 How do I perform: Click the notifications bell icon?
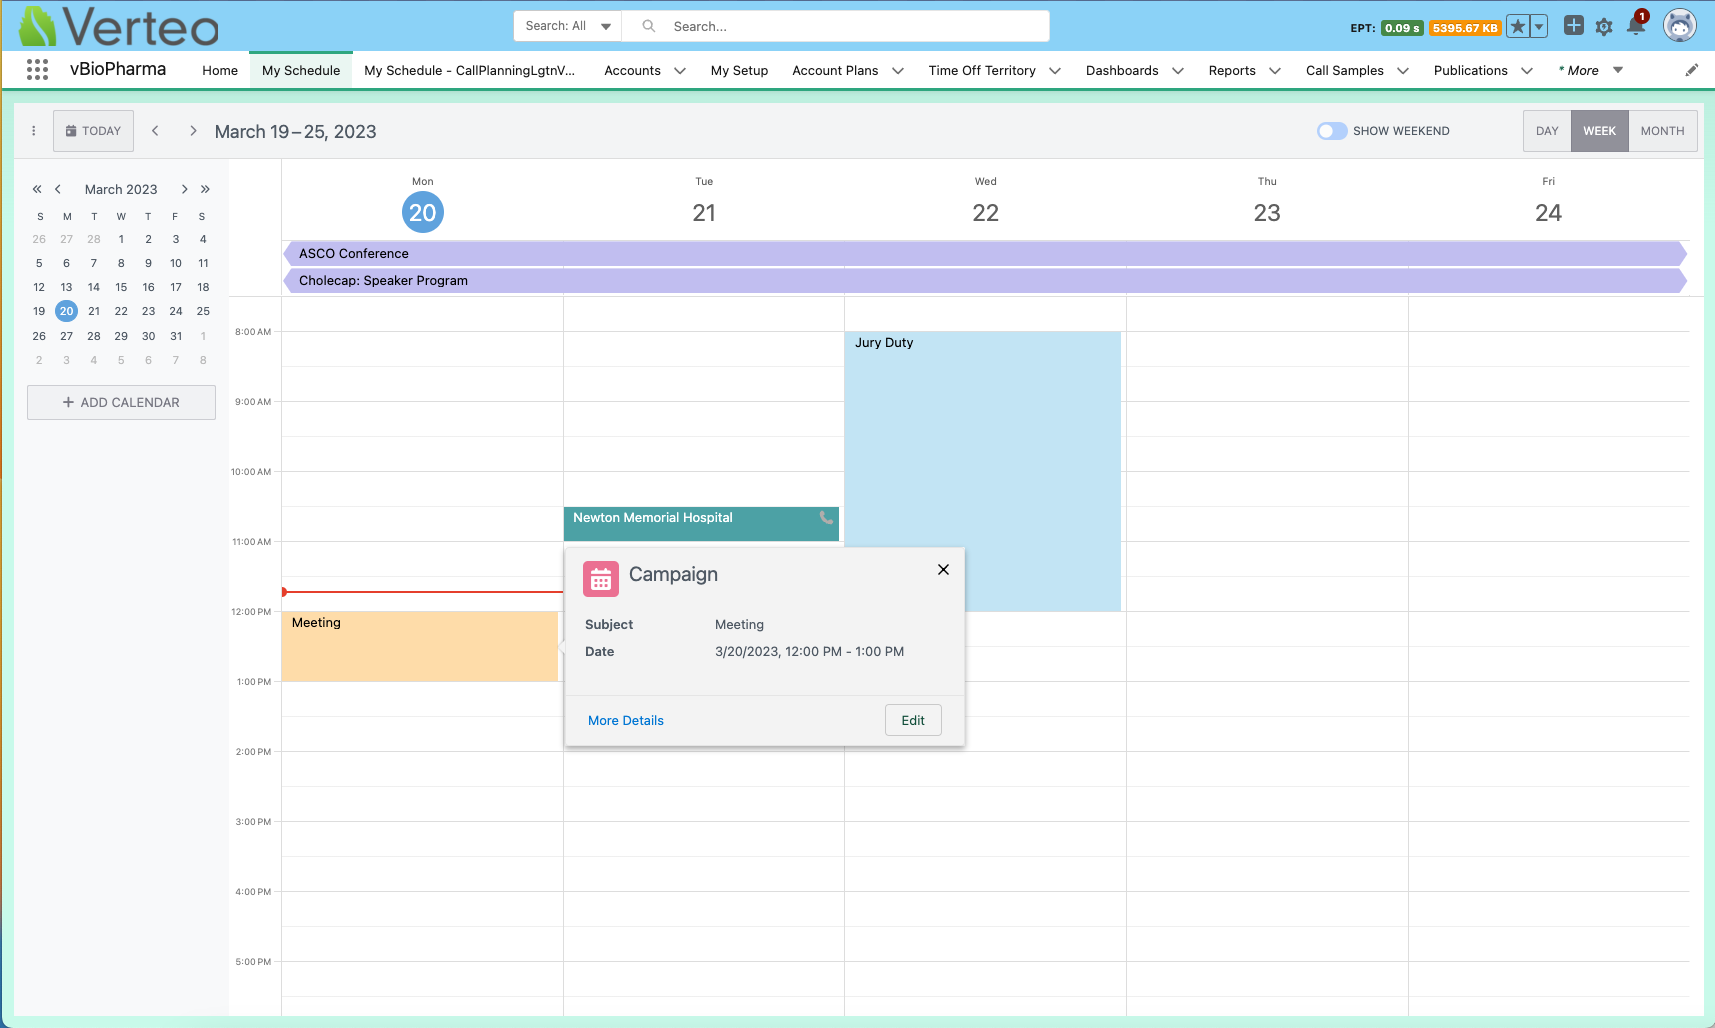point(1636,26)
